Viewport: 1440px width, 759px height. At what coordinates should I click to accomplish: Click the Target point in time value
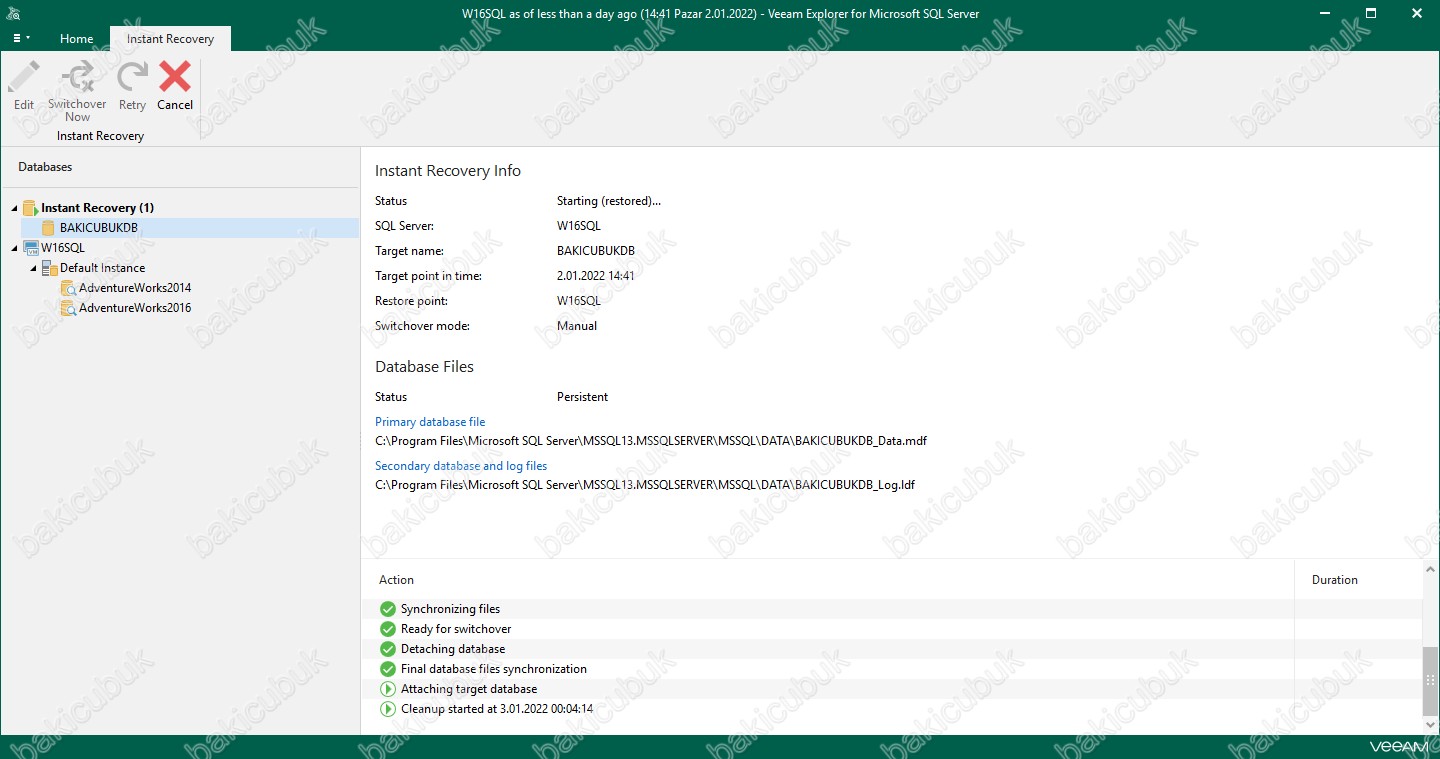tap(596, 276)
